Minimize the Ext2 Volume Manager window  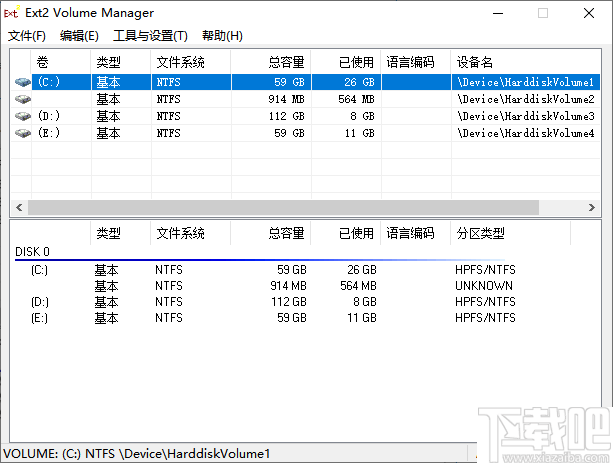(498, 13)
